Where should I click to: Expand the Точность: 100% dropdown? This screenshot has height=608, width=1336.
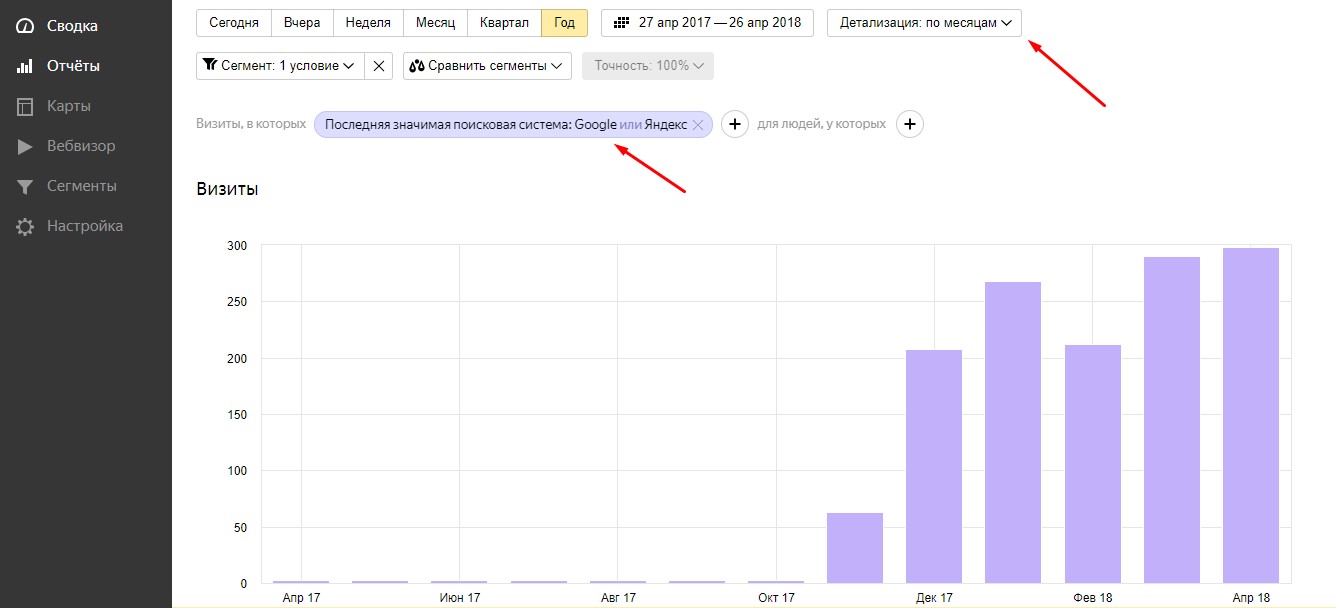click(648, 66)
